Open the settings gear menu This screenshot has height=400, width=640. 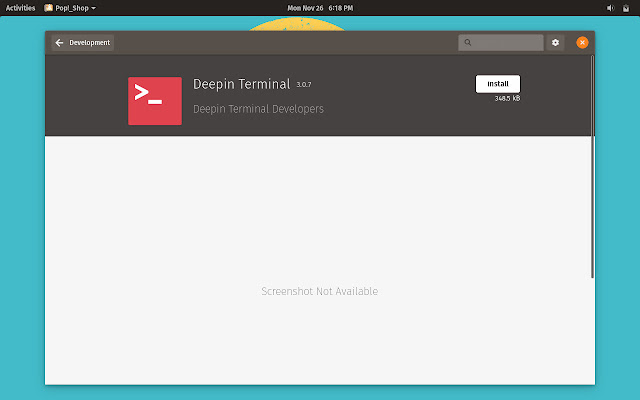click(555, 42)
